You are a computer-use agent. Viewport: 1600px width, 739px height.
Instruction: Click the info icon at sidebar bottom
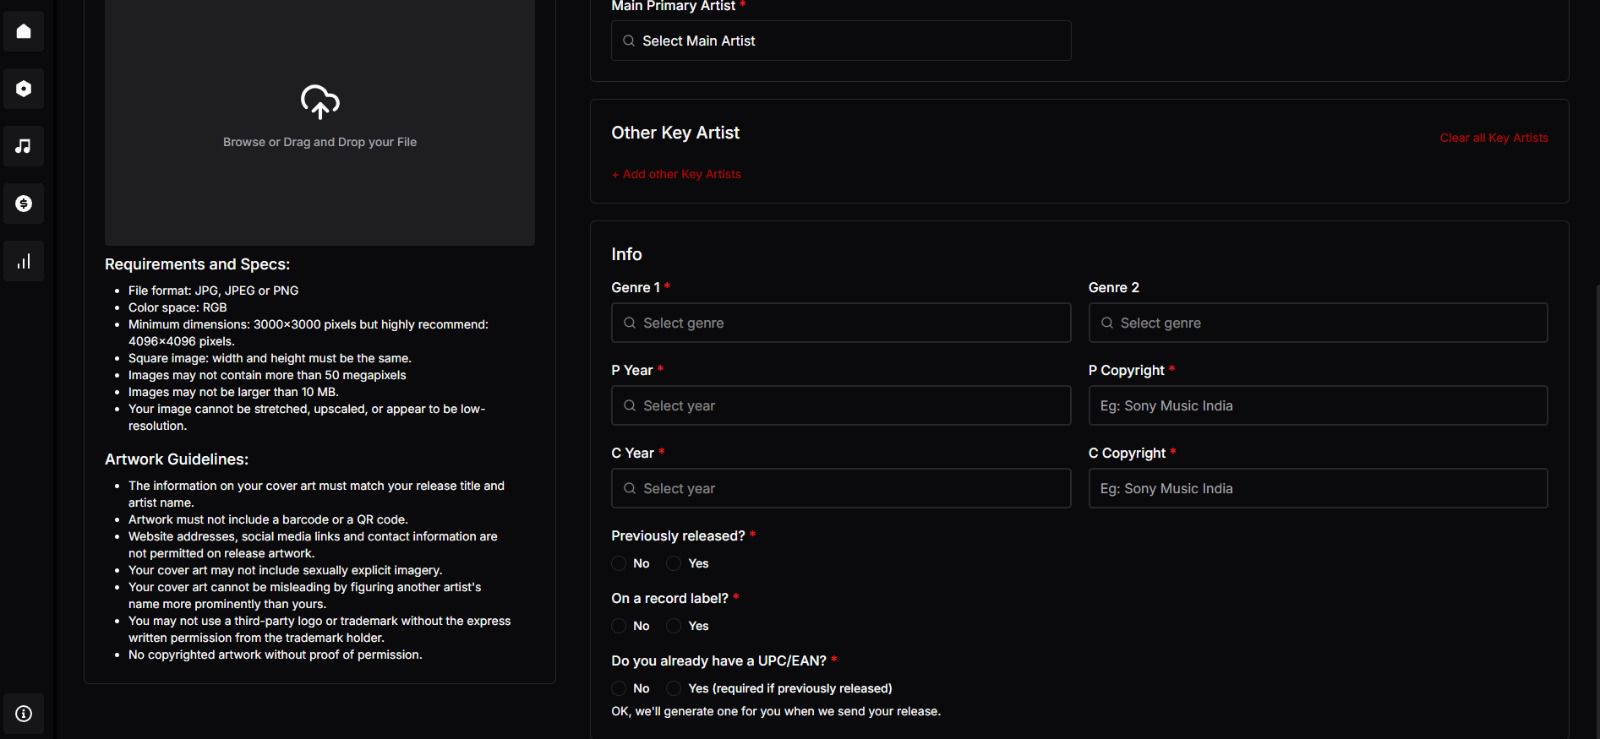click(24, 714)
